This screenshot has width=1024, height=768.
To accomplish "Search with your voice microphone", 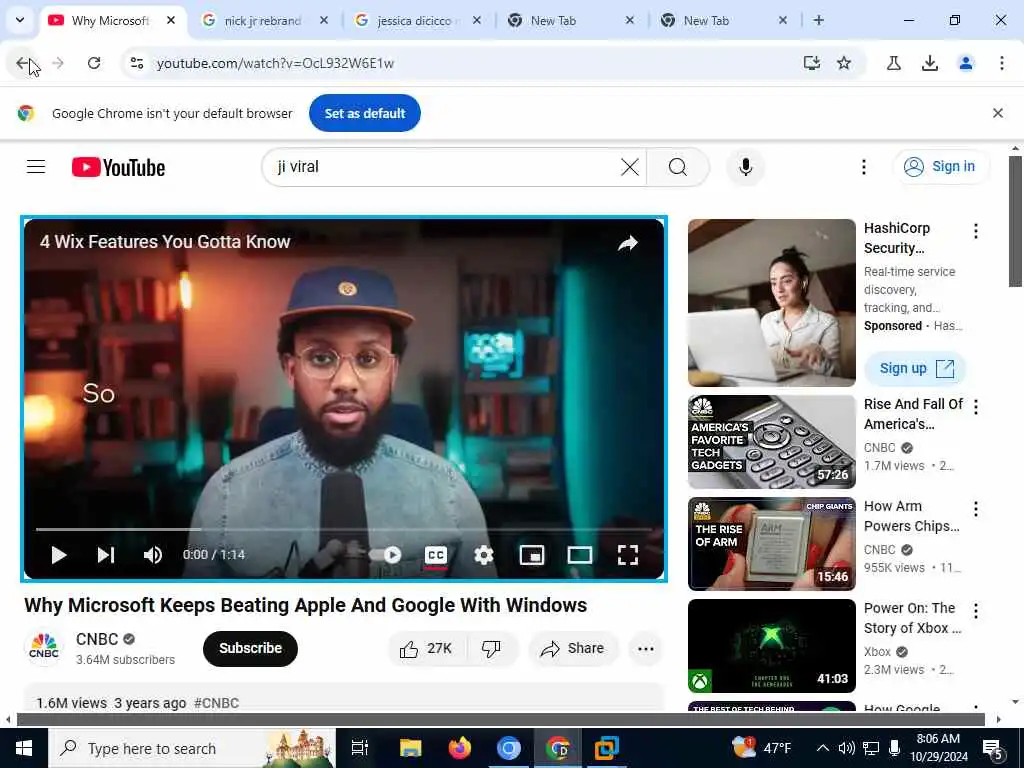I will coord(745,167).
